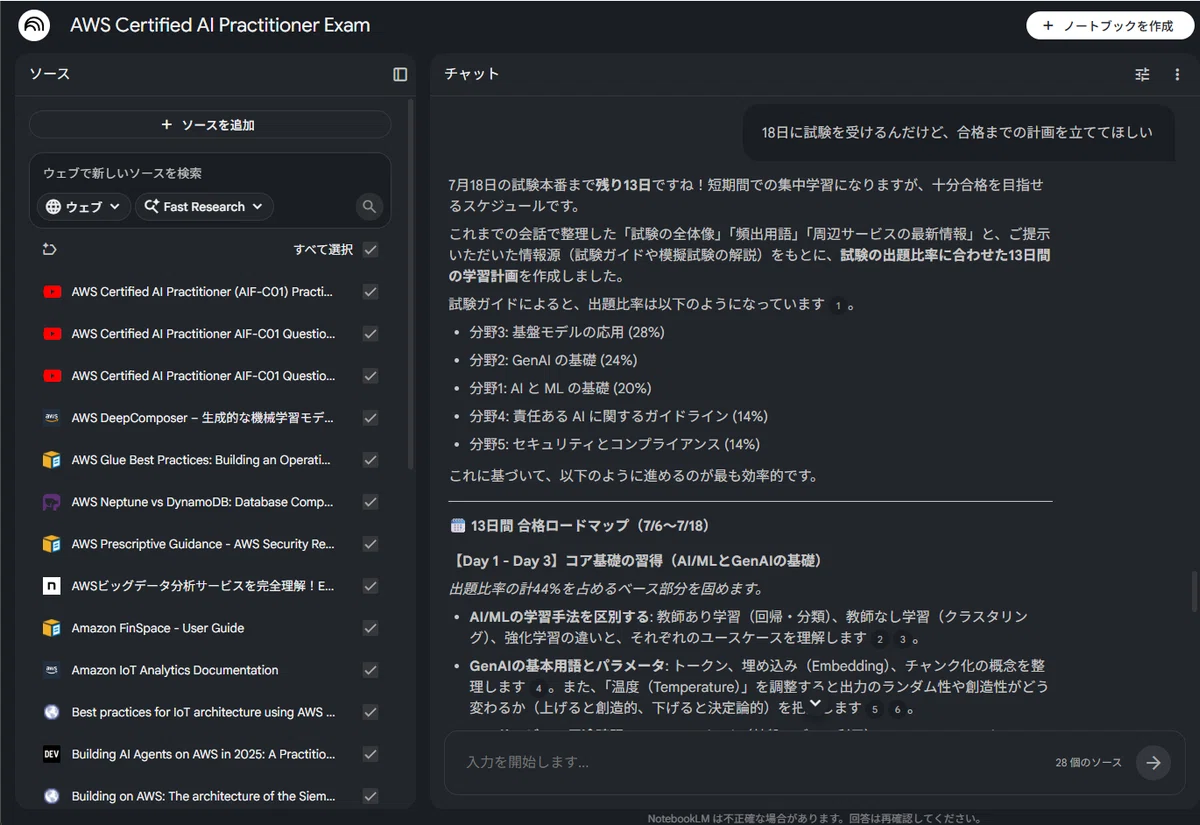Open Building on AWS: The architecture of the Siem... source
Viewport: 1200px width, 825px height.
click(x=203, y=796)
